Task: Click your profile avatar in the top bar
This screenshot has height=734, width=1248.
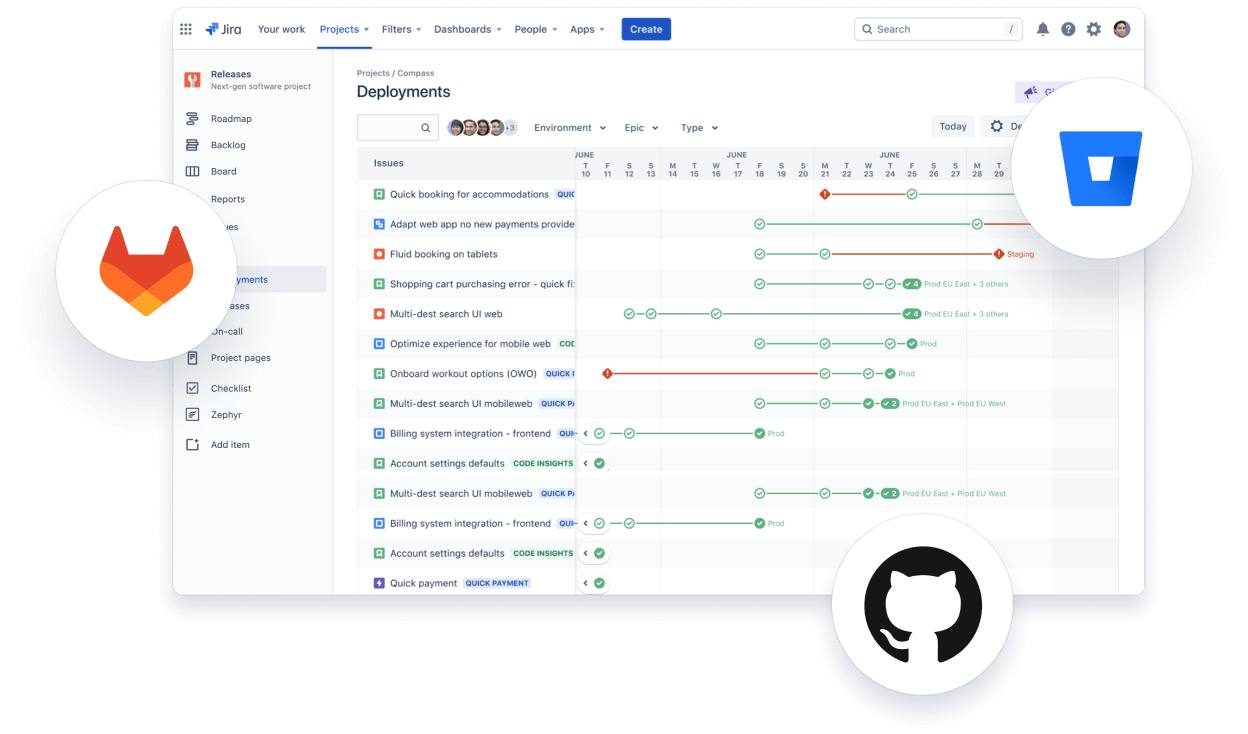Action: tap(1121, 28)
